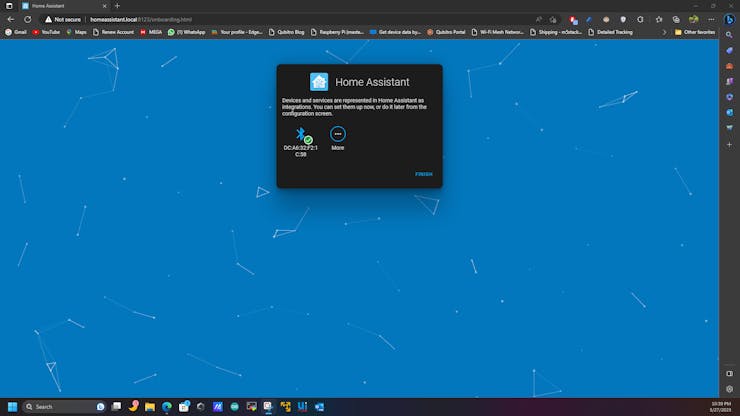Open the YouTube bookmark
This screenshot has height=416, width=740.
tap(46, 32)
